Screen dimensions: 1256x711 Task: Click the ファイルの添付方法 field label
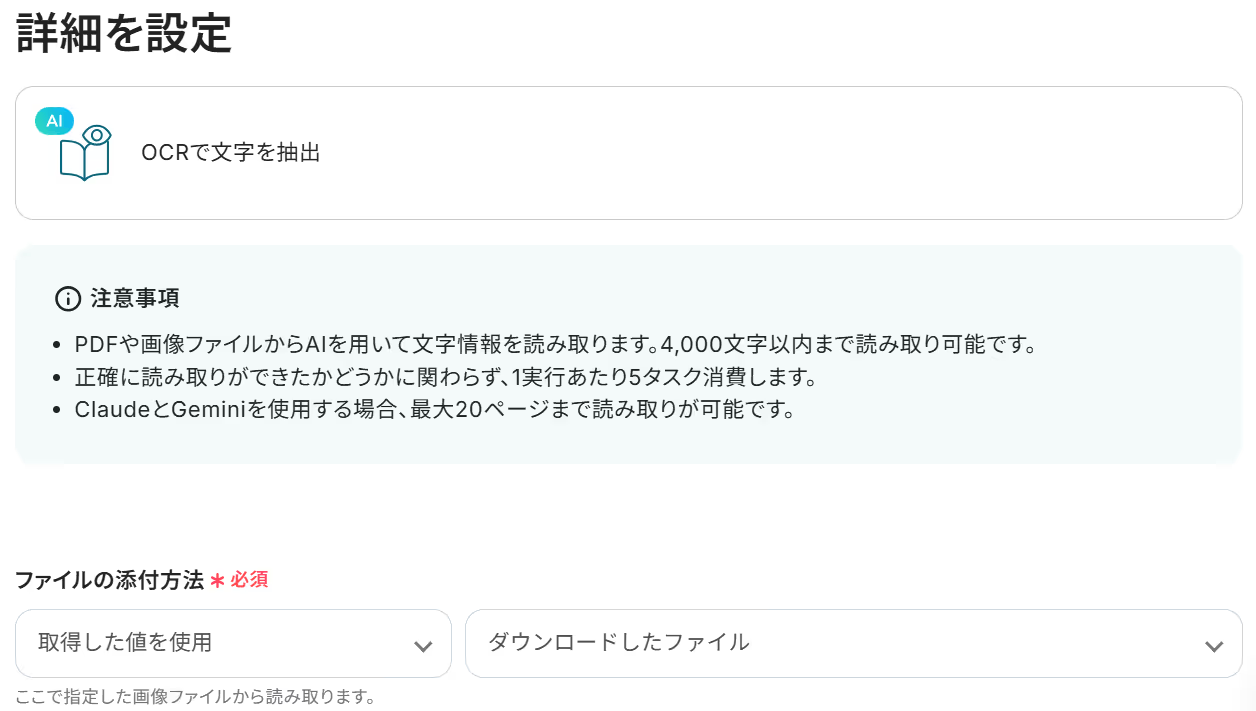coord(109,580)
